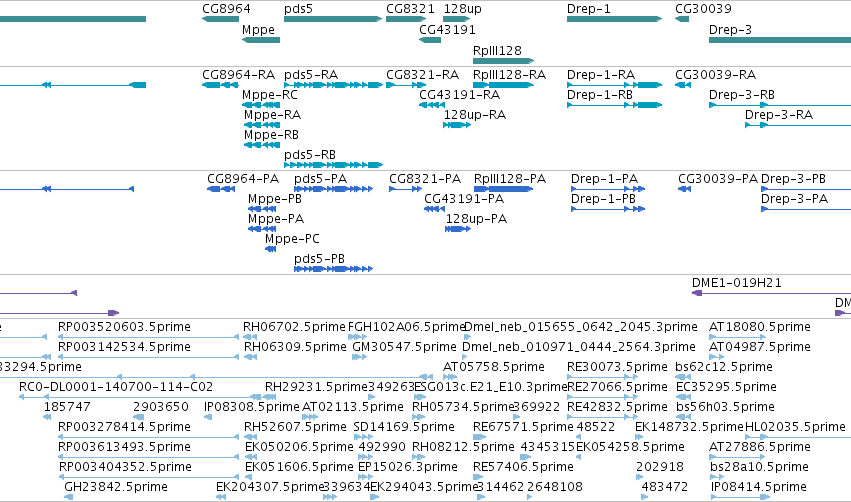Select EST IP08414.5prime
The height and width of the screenshot is (502, 851).
pos(759,487)
